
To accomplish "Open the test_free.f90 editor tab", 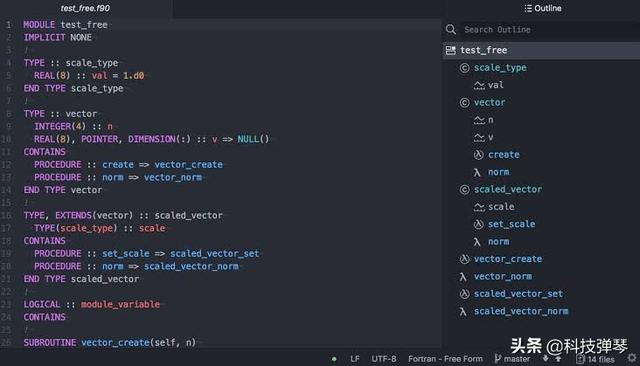I will [85, 8].
